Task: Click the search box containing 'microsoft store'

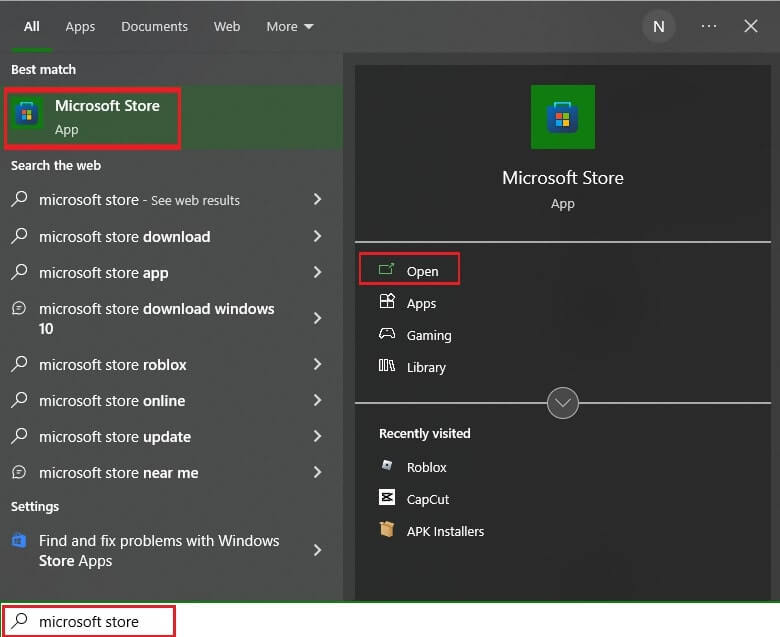Action: click(390, 621)
